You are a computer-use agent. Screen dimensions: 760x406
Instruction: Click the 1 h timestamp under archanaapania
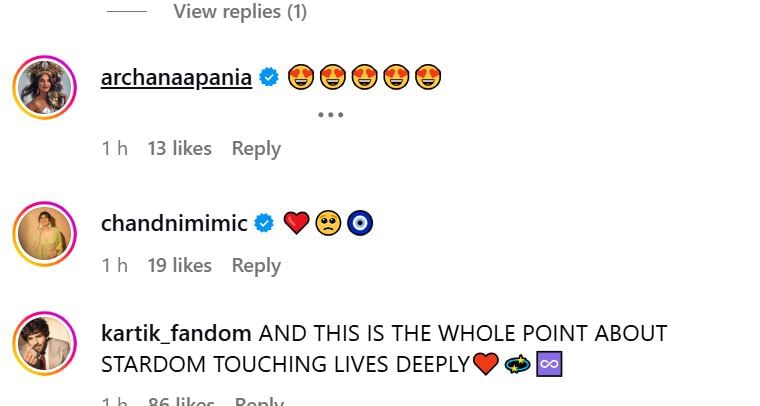114,148
